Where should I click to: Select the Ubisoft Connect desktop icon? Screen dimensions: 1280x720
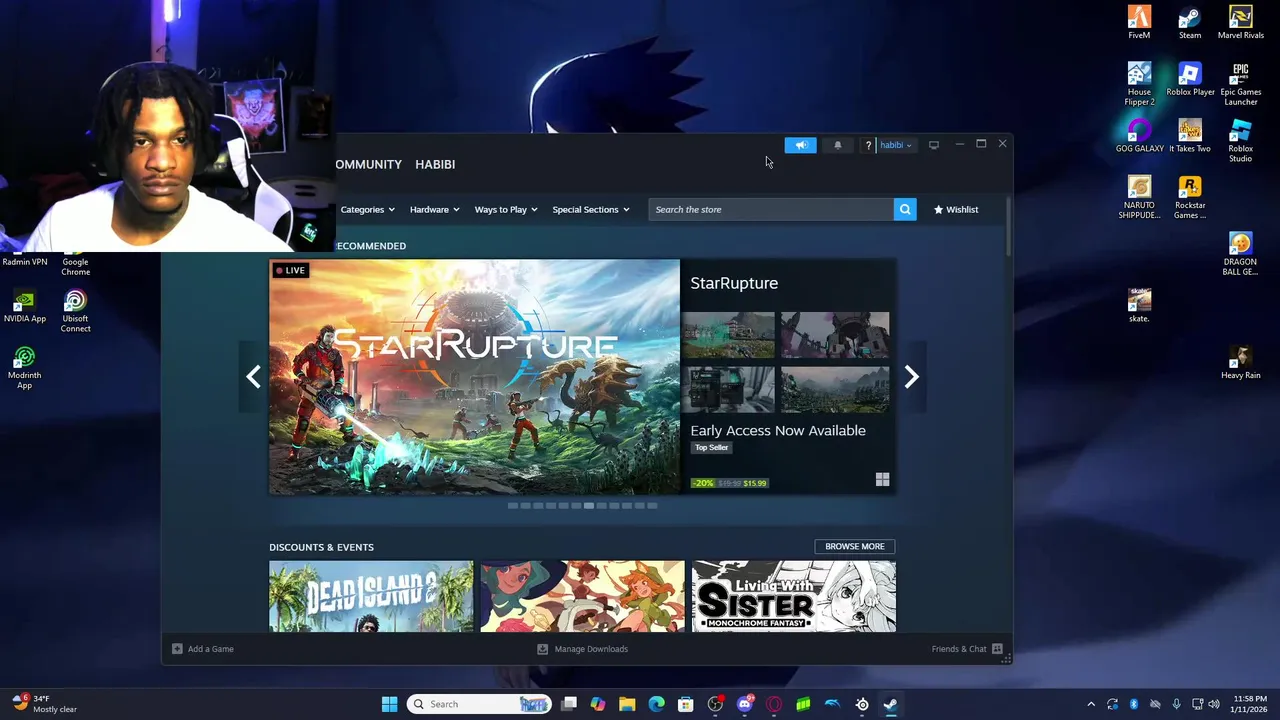click(x=76, y=311)
